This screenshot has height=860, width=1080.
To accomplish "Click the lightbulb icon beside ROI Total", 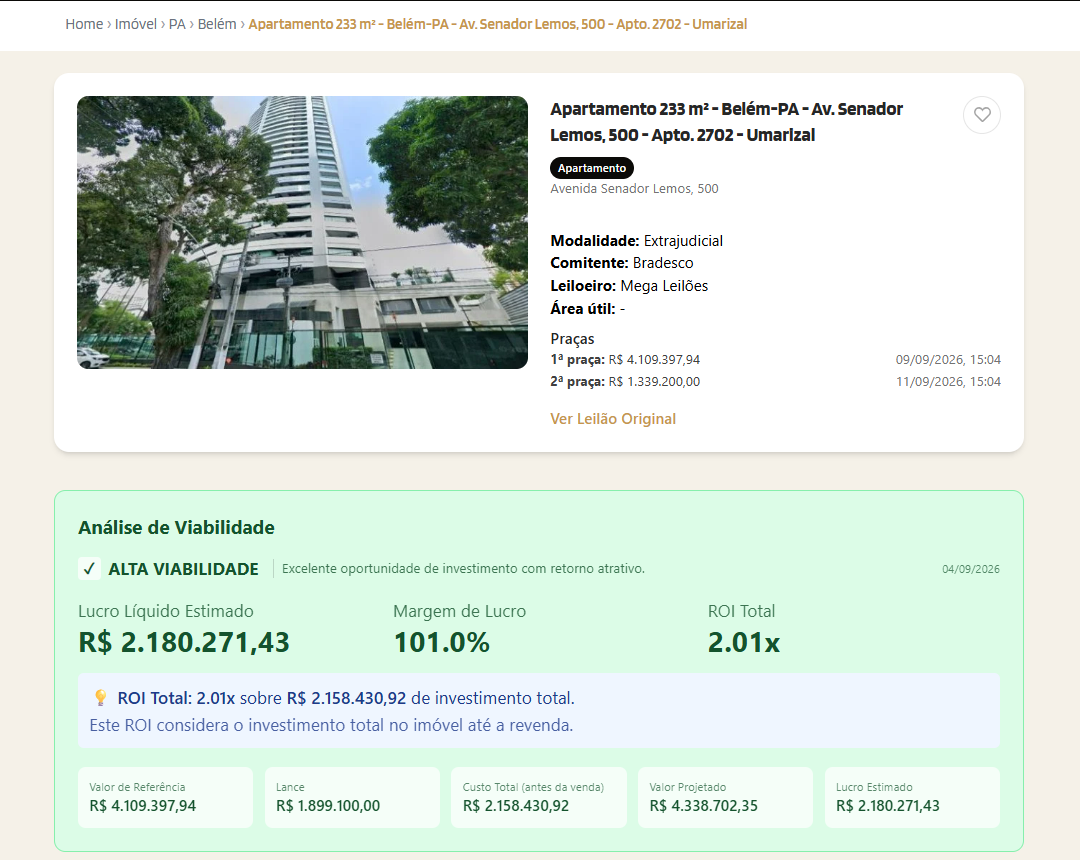I will pyautogui.click(x=101, y=698).
